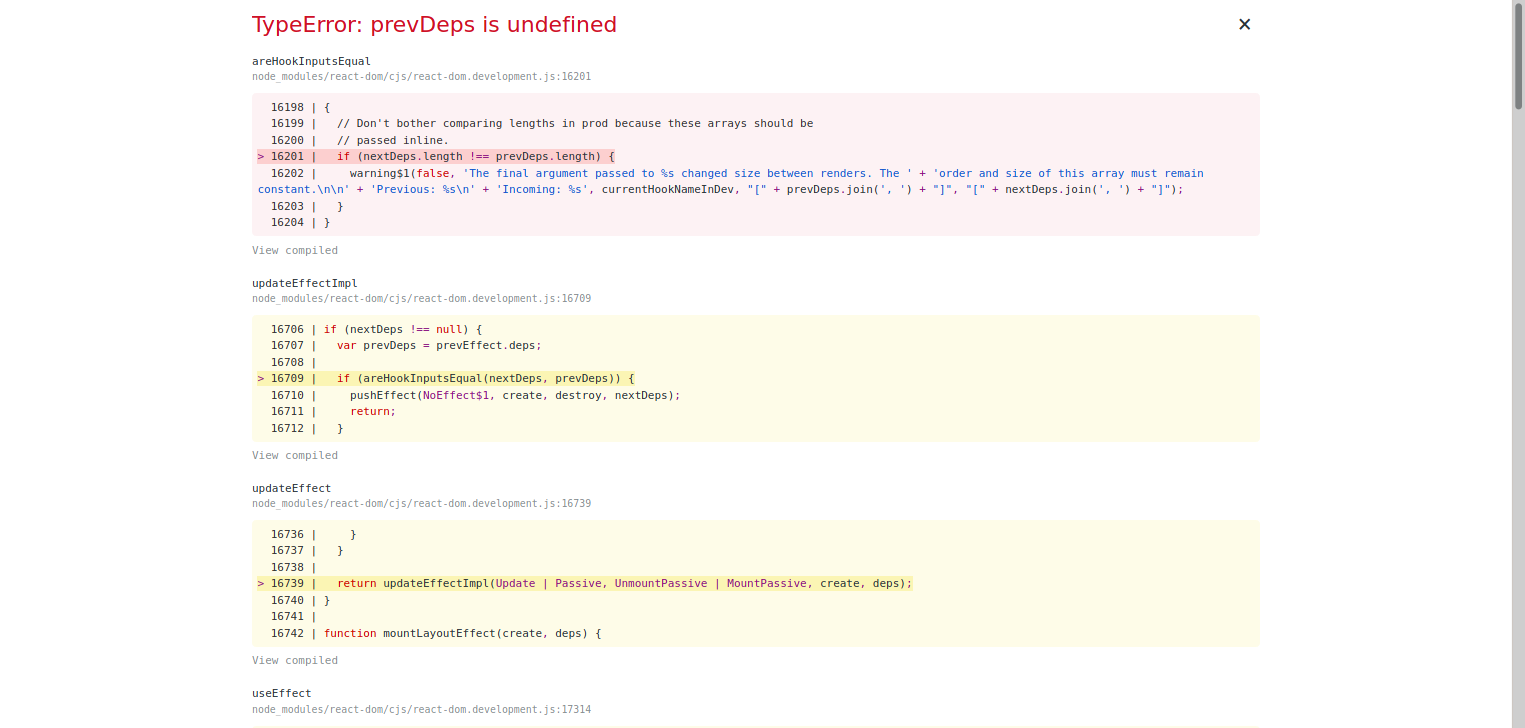This screenshot has width=1525, height=728.
Task: Click the react-dom.development.js:16709 file path
Action: coord(421,298)
